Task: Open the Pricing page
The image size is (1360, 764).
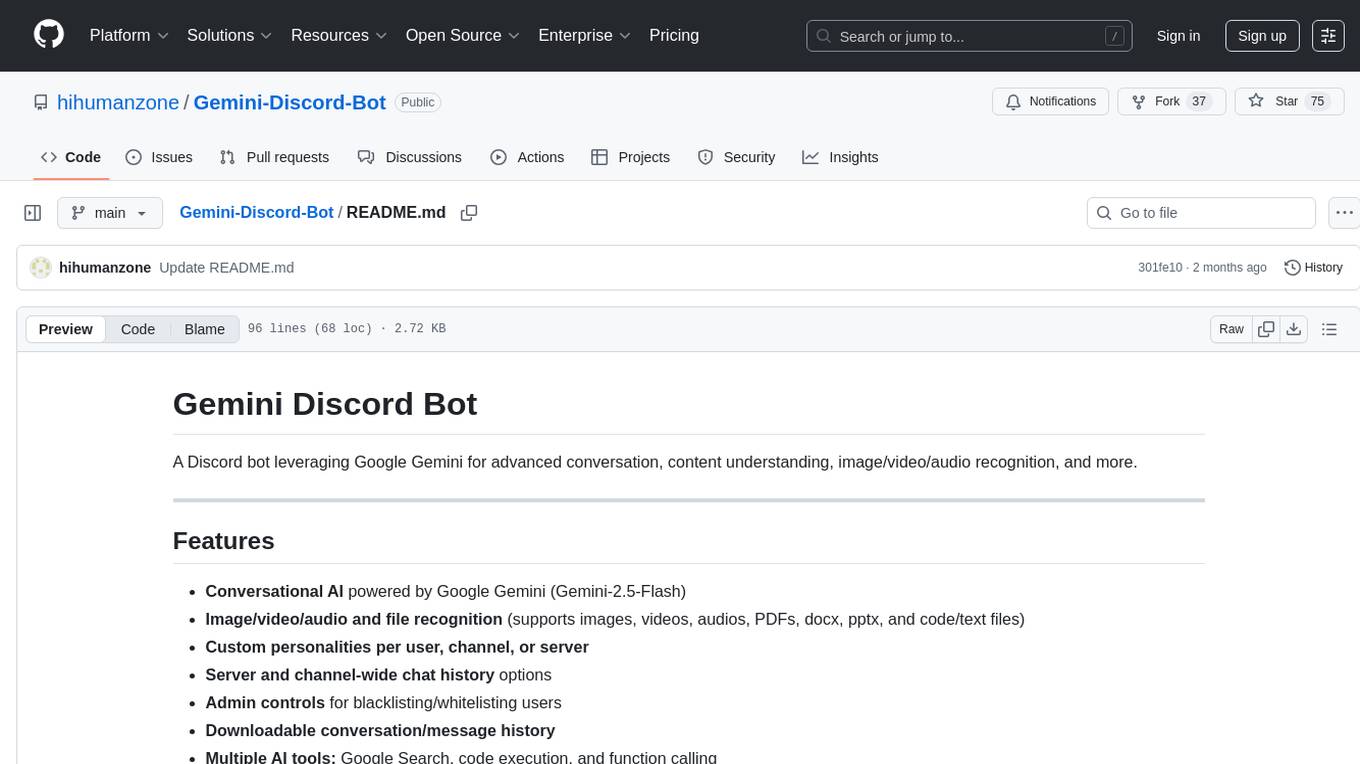Action: click(x=674, y=35)
